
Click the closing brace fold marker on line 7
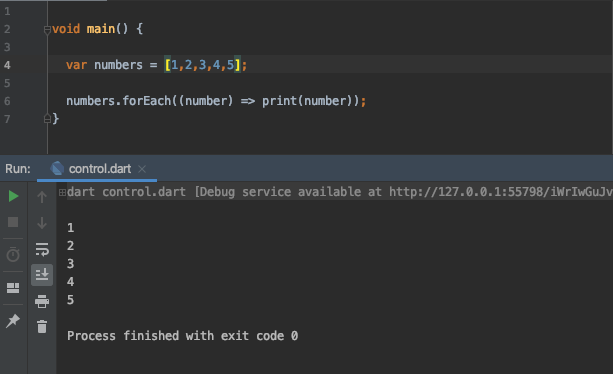pos(47,118)
